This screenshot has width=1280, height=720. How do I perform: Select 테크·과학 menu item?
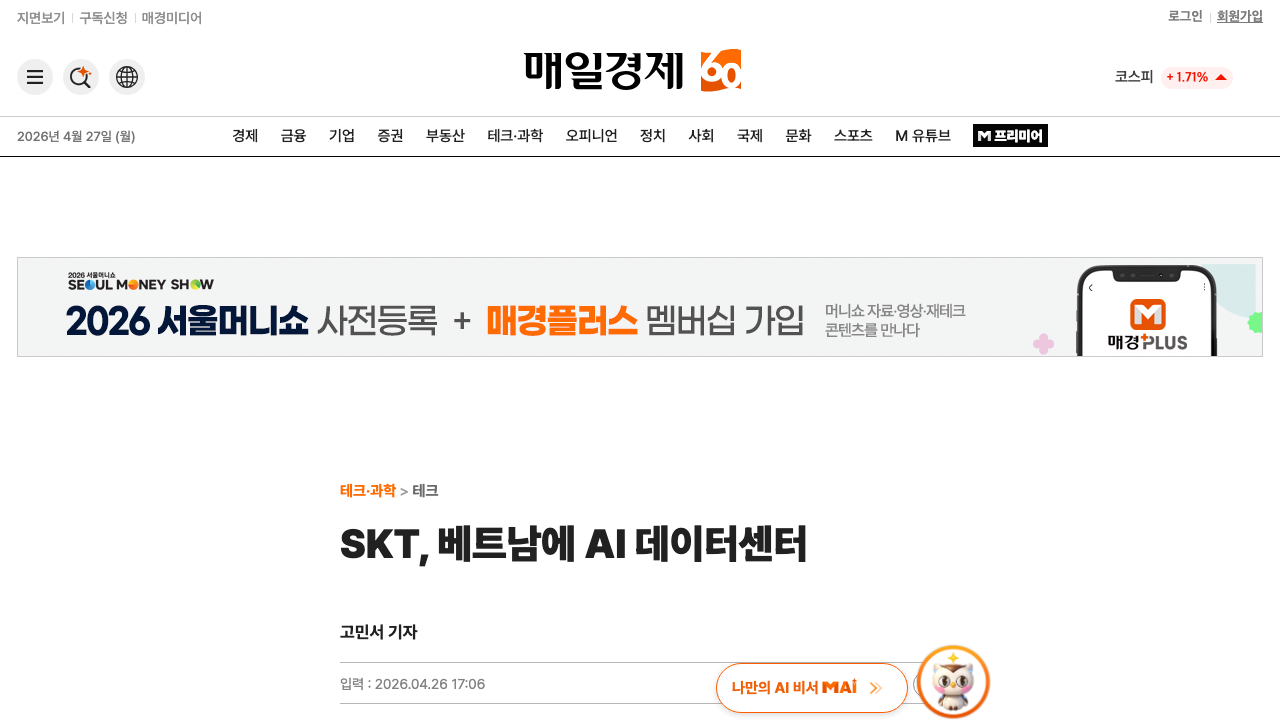[x=515, y=136]
